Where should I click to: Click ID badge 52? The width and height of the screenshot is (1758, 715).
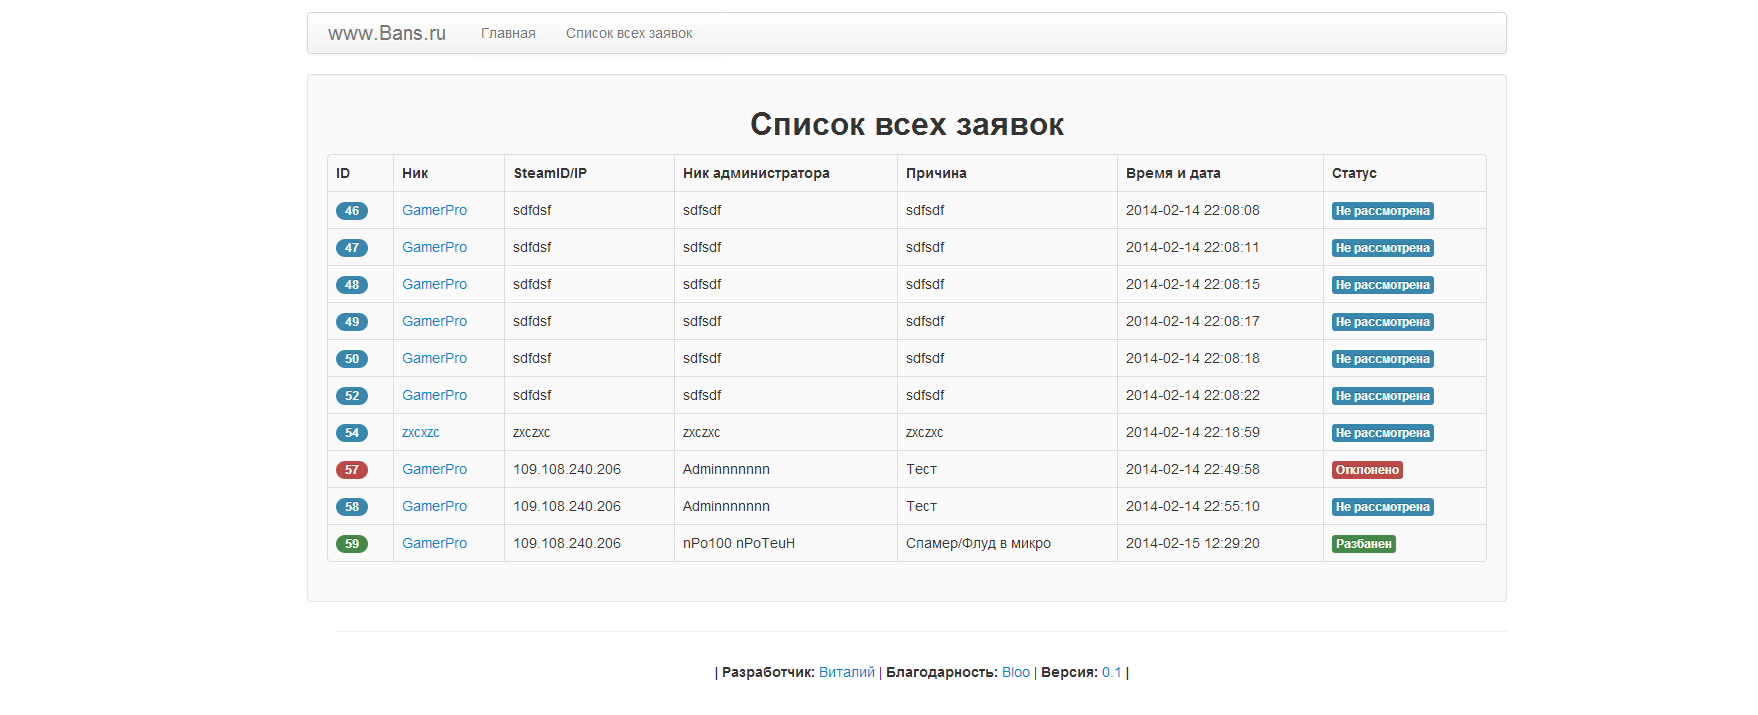352,396
